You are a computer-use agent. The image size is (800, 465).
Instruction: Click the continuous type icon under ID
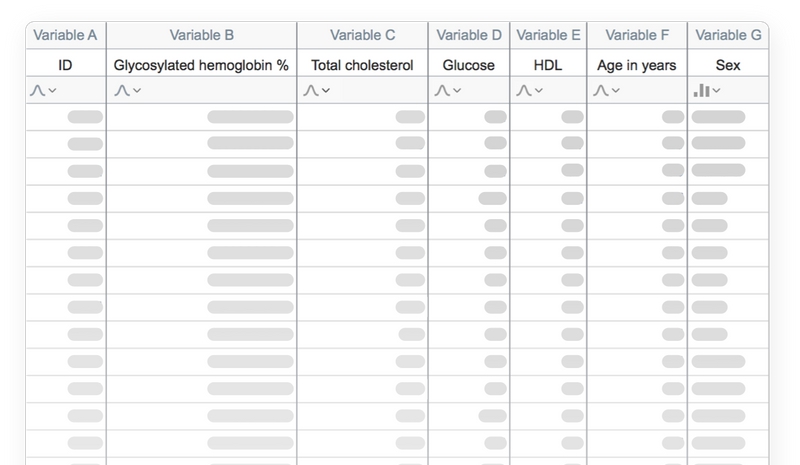37,90
